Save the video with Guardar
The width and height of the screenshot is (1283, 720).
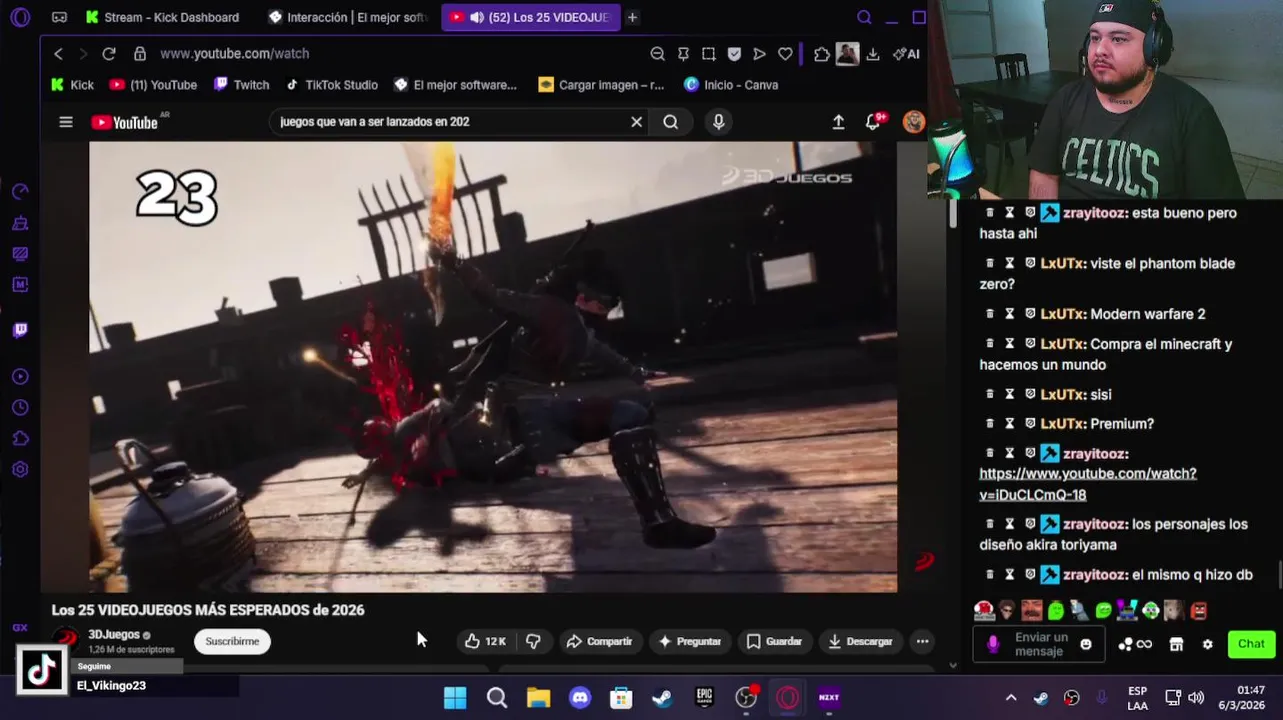pos(774,641)
